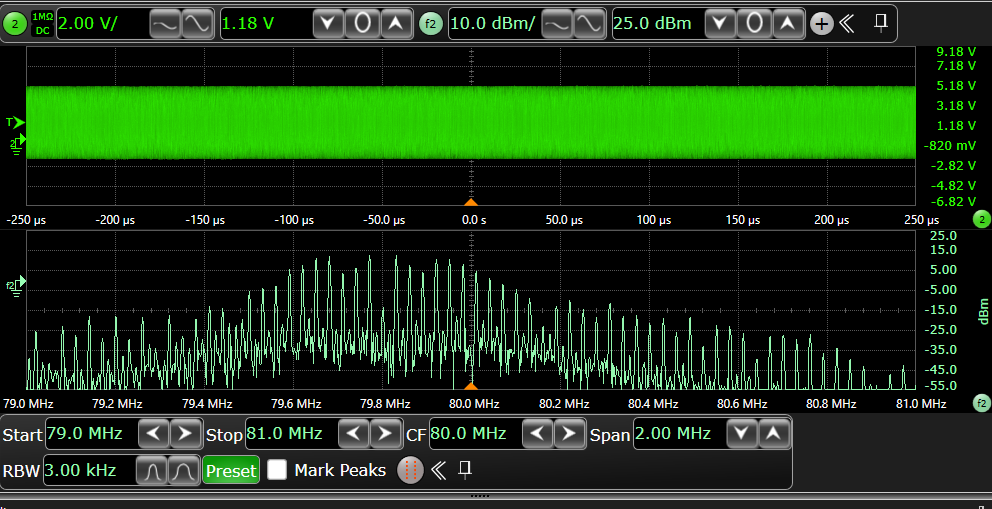
Task: Decrease Span using the down arrow
Action: (x=741, y=434)
